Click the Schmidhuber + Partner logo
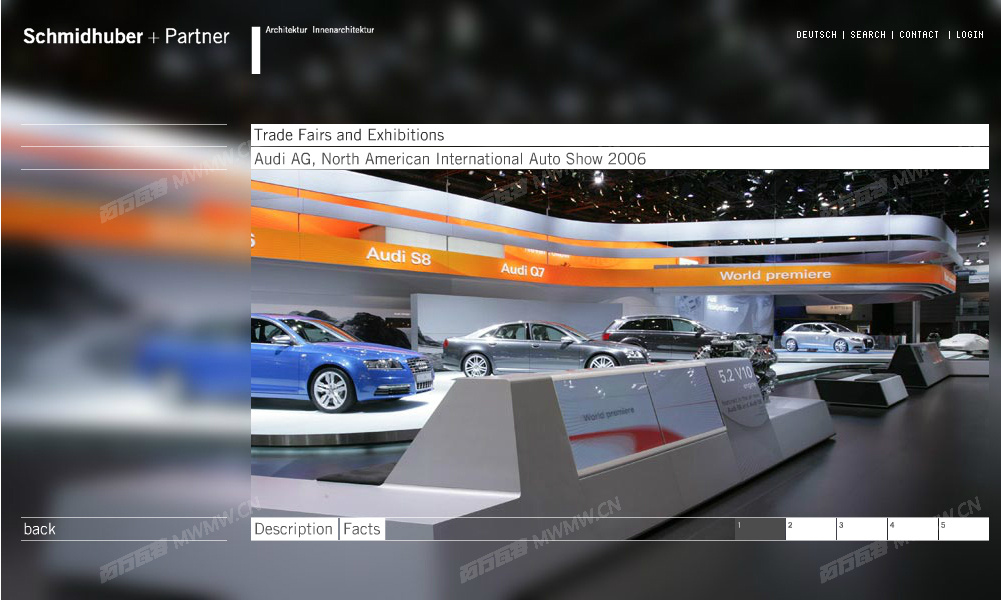The width and height of the screenshot is (1001, 600). coord(126,36)
